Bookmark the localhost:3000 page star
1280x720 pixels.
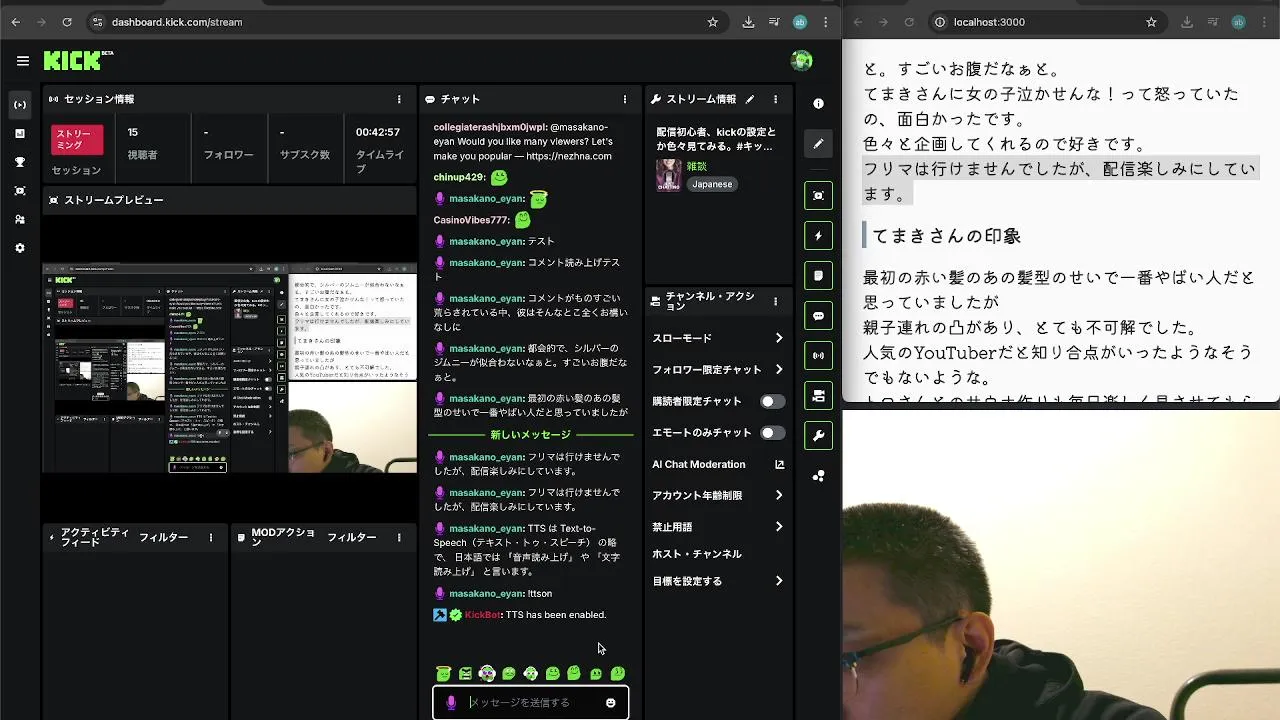pos(1151,22)
